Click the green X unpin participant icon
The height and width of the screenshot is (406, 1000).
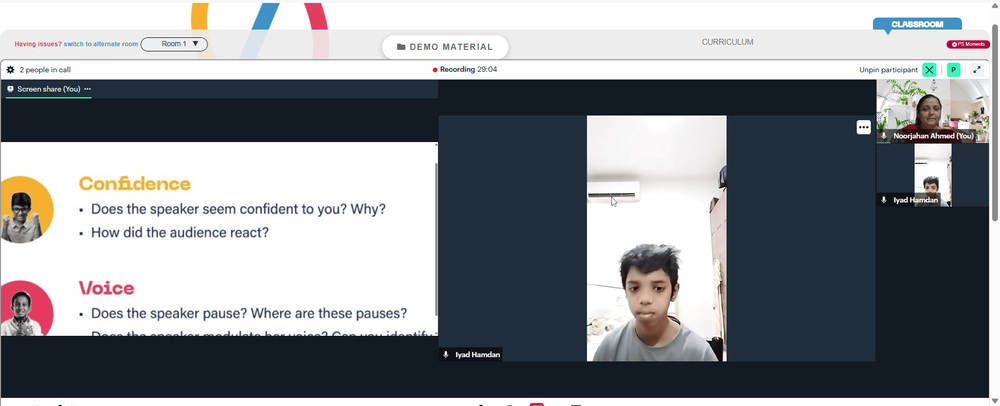(x=929, y=69)
